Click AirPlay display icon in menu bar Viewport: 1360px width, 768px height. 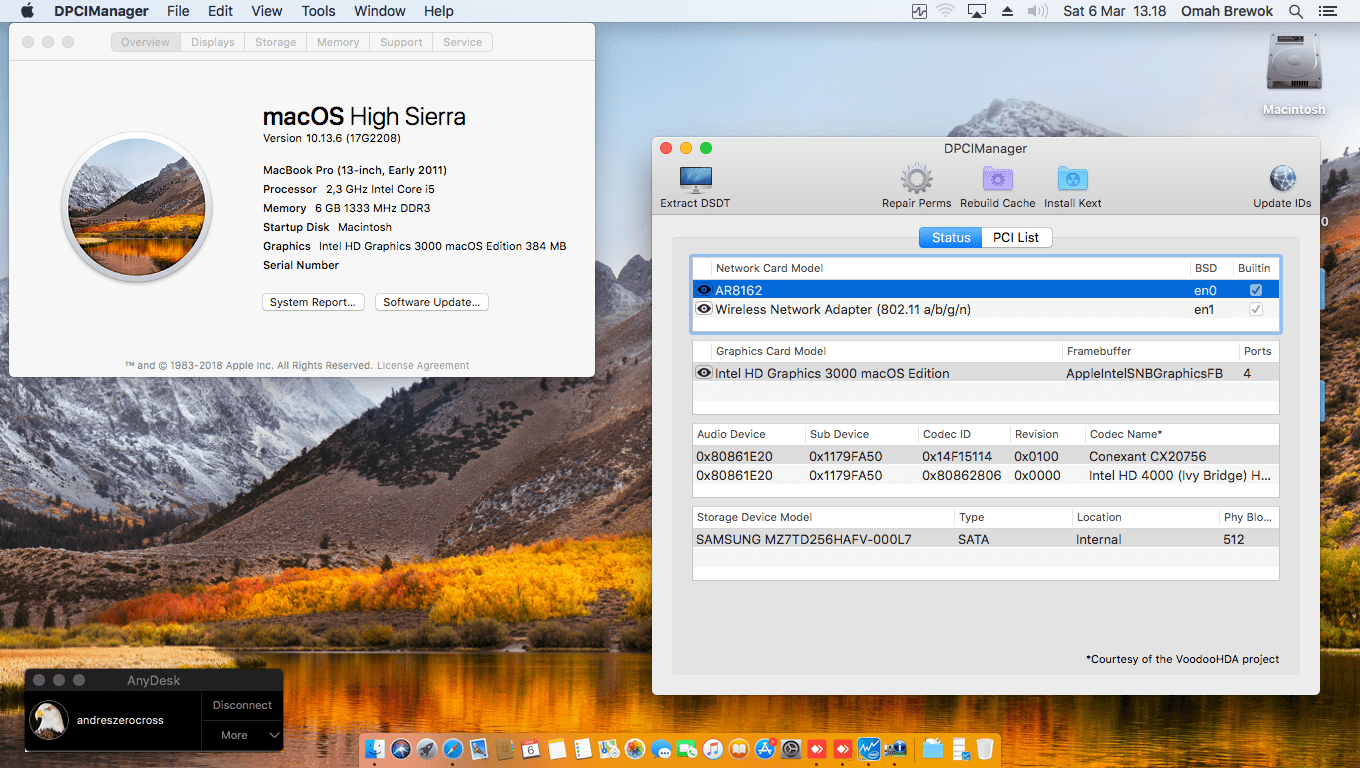click(977, 11)
